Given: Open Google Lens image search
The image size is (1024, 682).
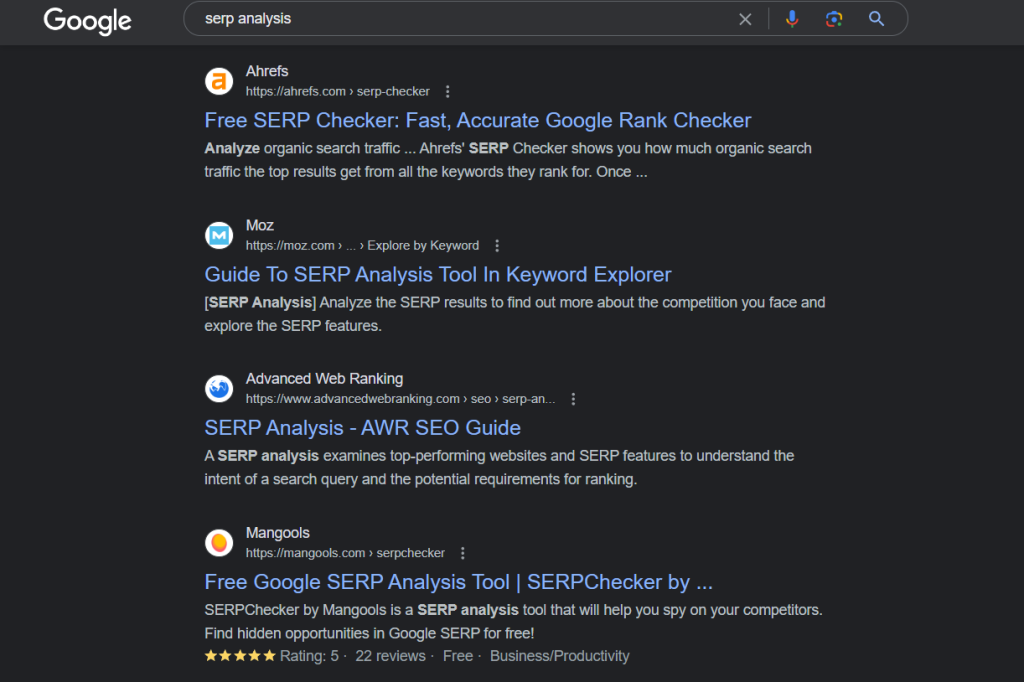Looking at the screenshot, I should click(x=833, y=18).
